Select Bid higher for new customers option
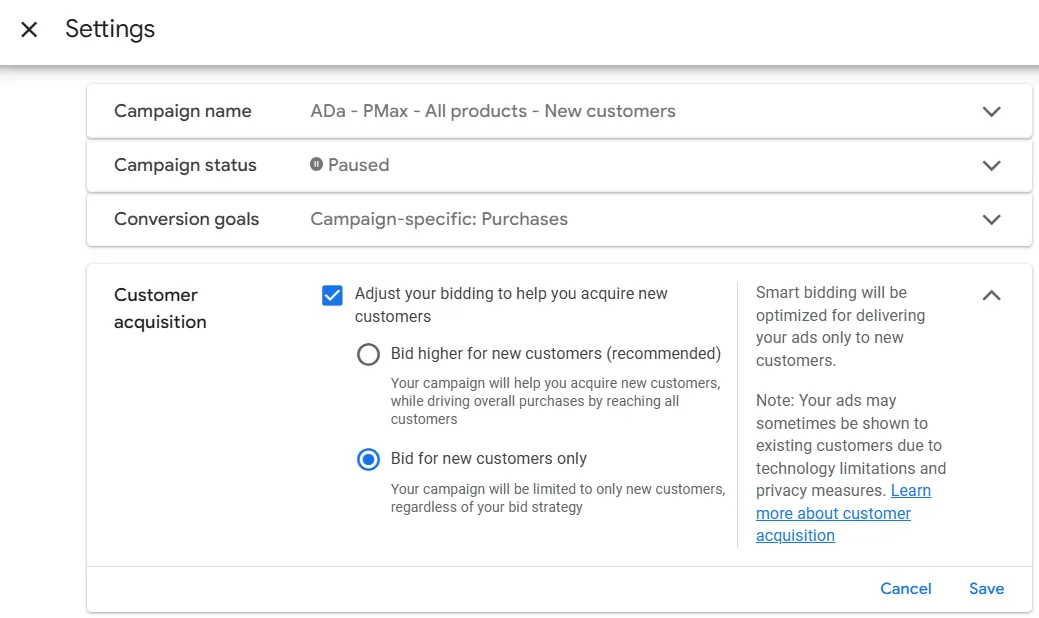 368,354
